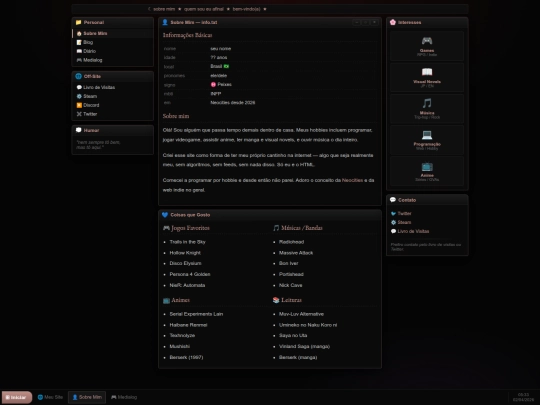540x405 pixels.
Task: Open Sobre Mim in Personal sidebar
Action: pyautogui.click(x=113, y=33)
